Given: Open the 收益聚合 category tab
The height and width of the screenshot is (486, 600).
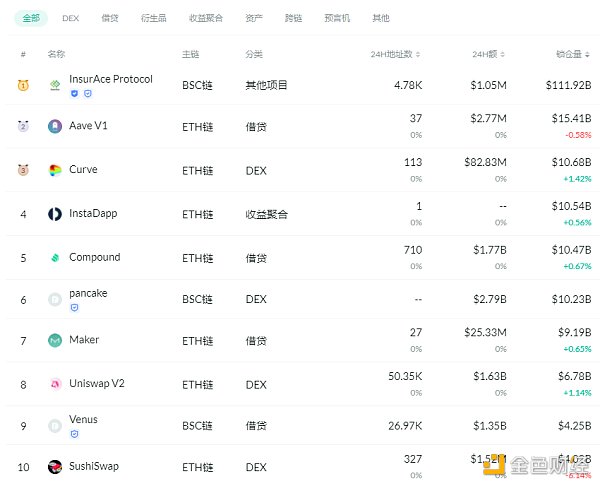Looking at the screenshot, I should (206, 18).
